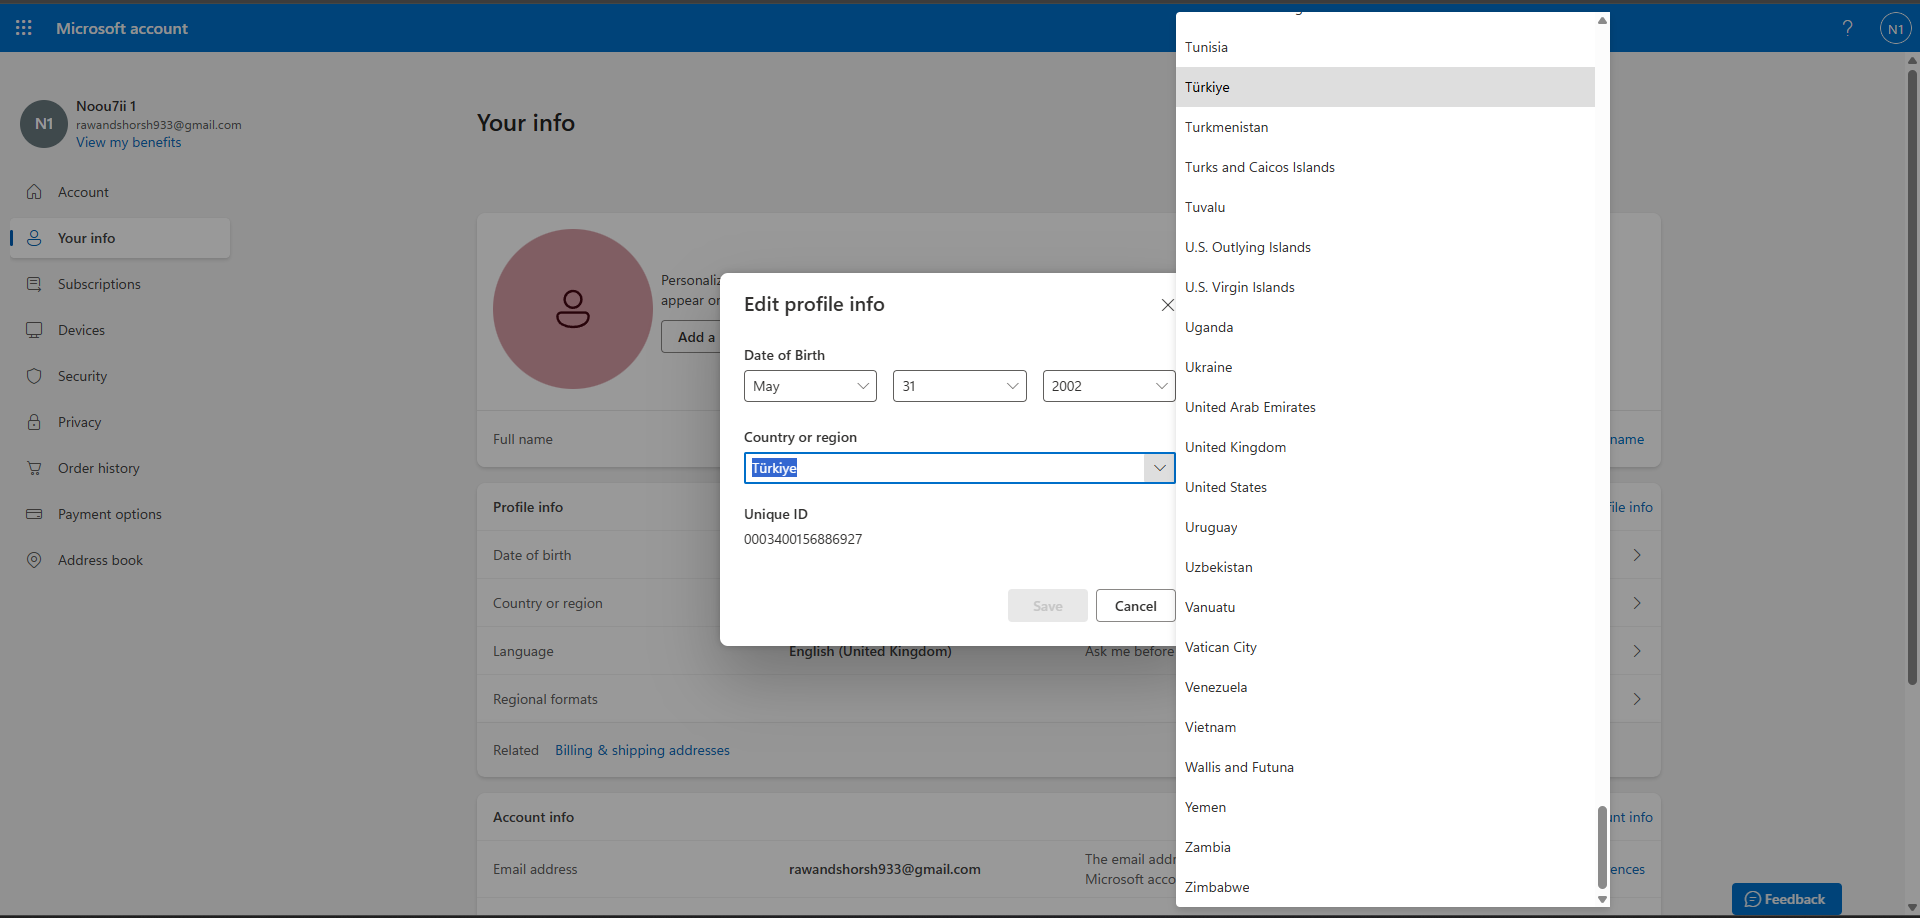Click the Cancel button in the dialog

[1135, 606]
